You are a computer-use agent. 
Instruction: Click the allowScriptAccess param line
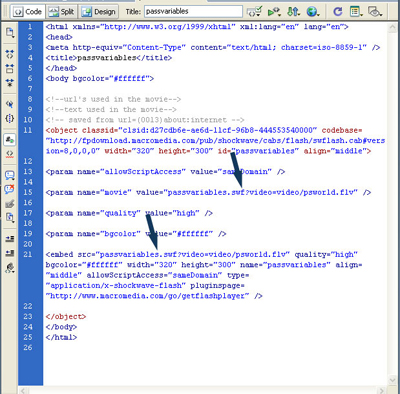pos(165,172)
